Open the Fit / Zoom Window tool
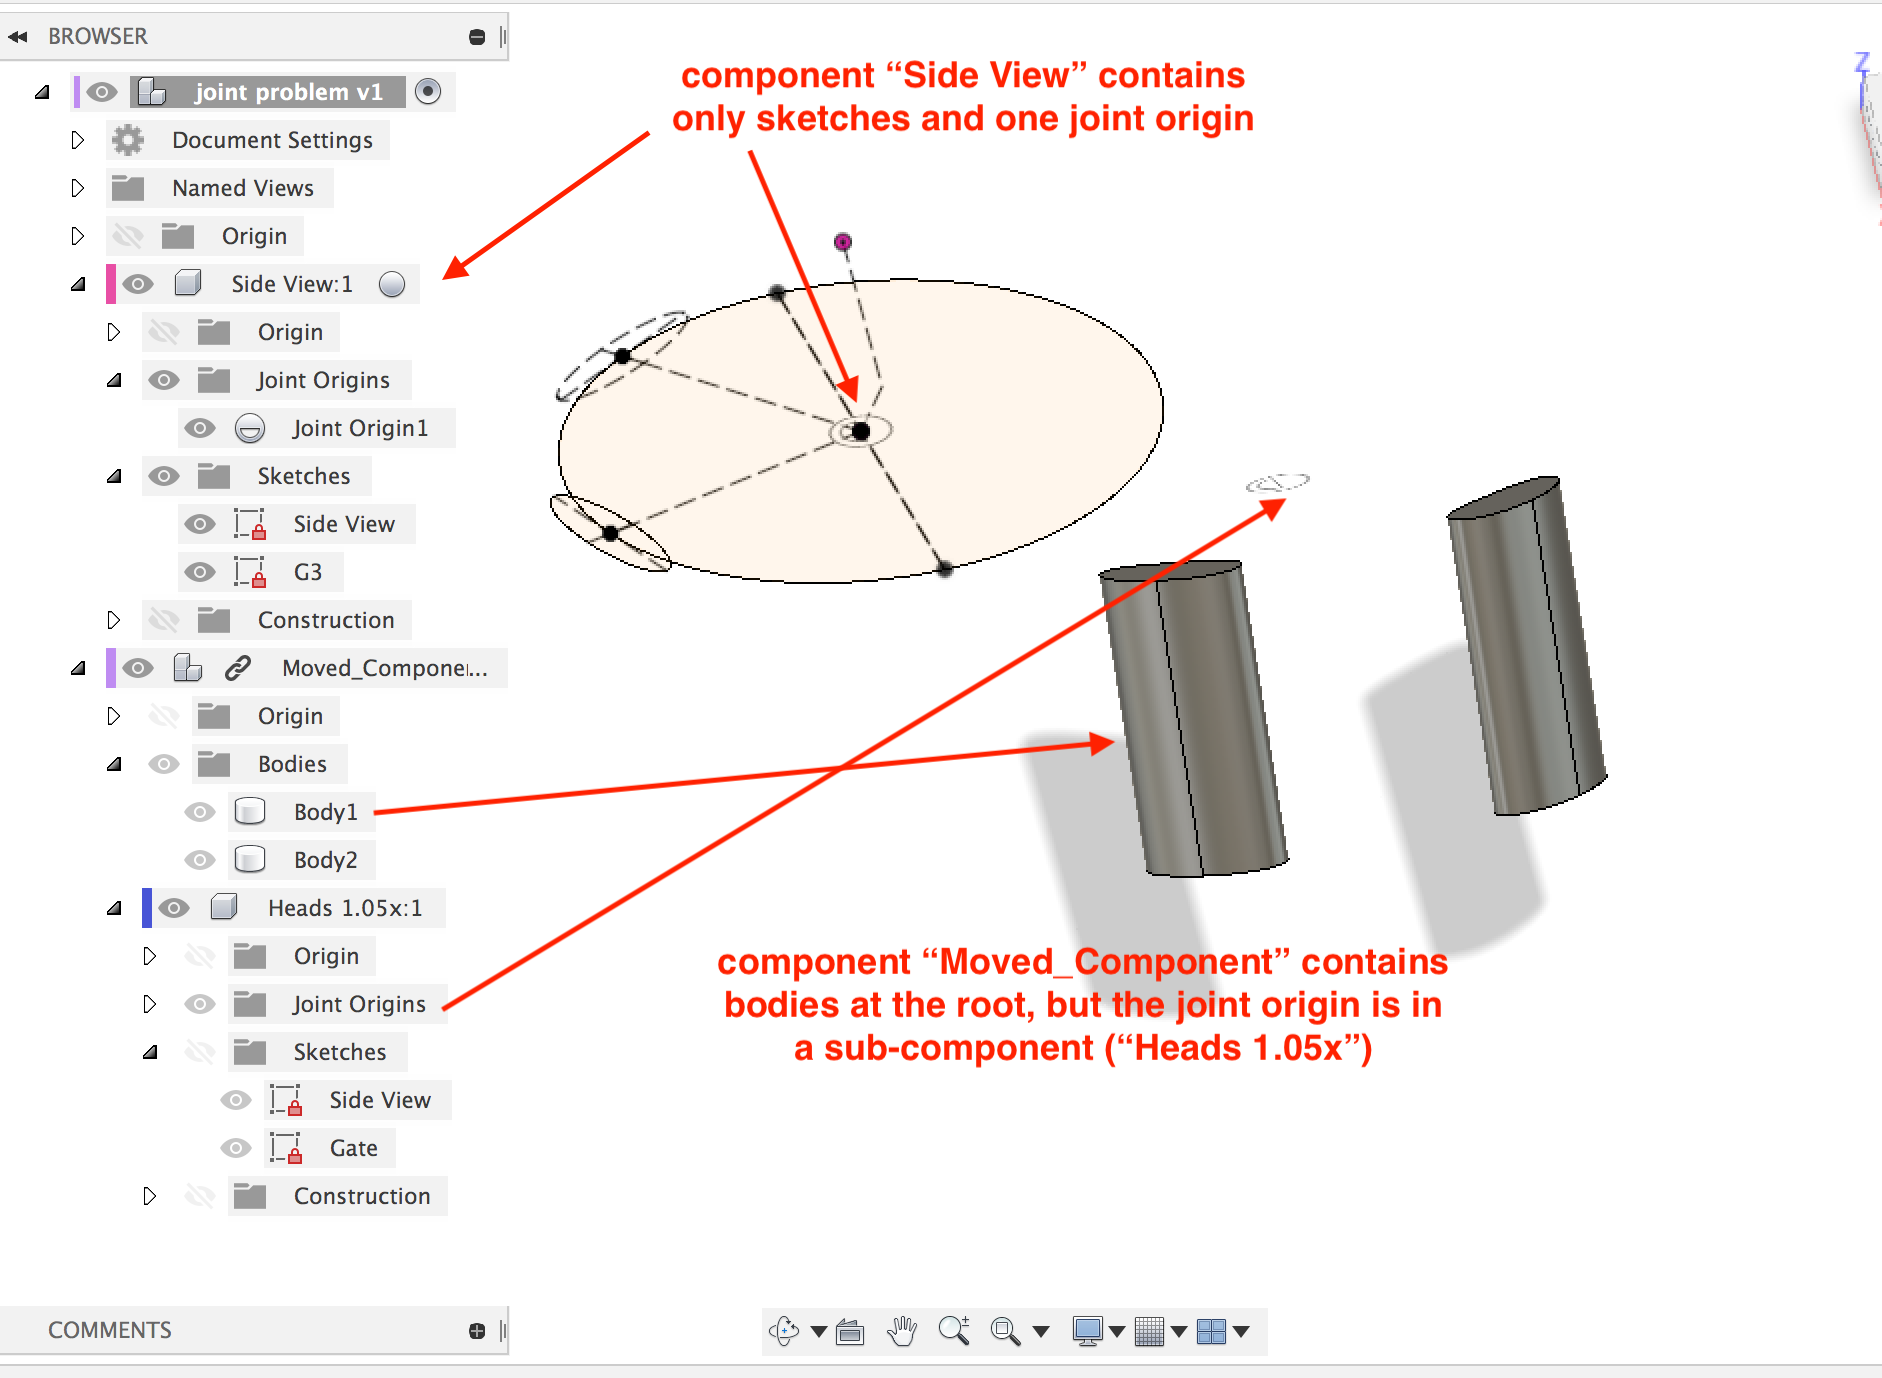This screenshot has width=1882, height=1378. 1004,1332
